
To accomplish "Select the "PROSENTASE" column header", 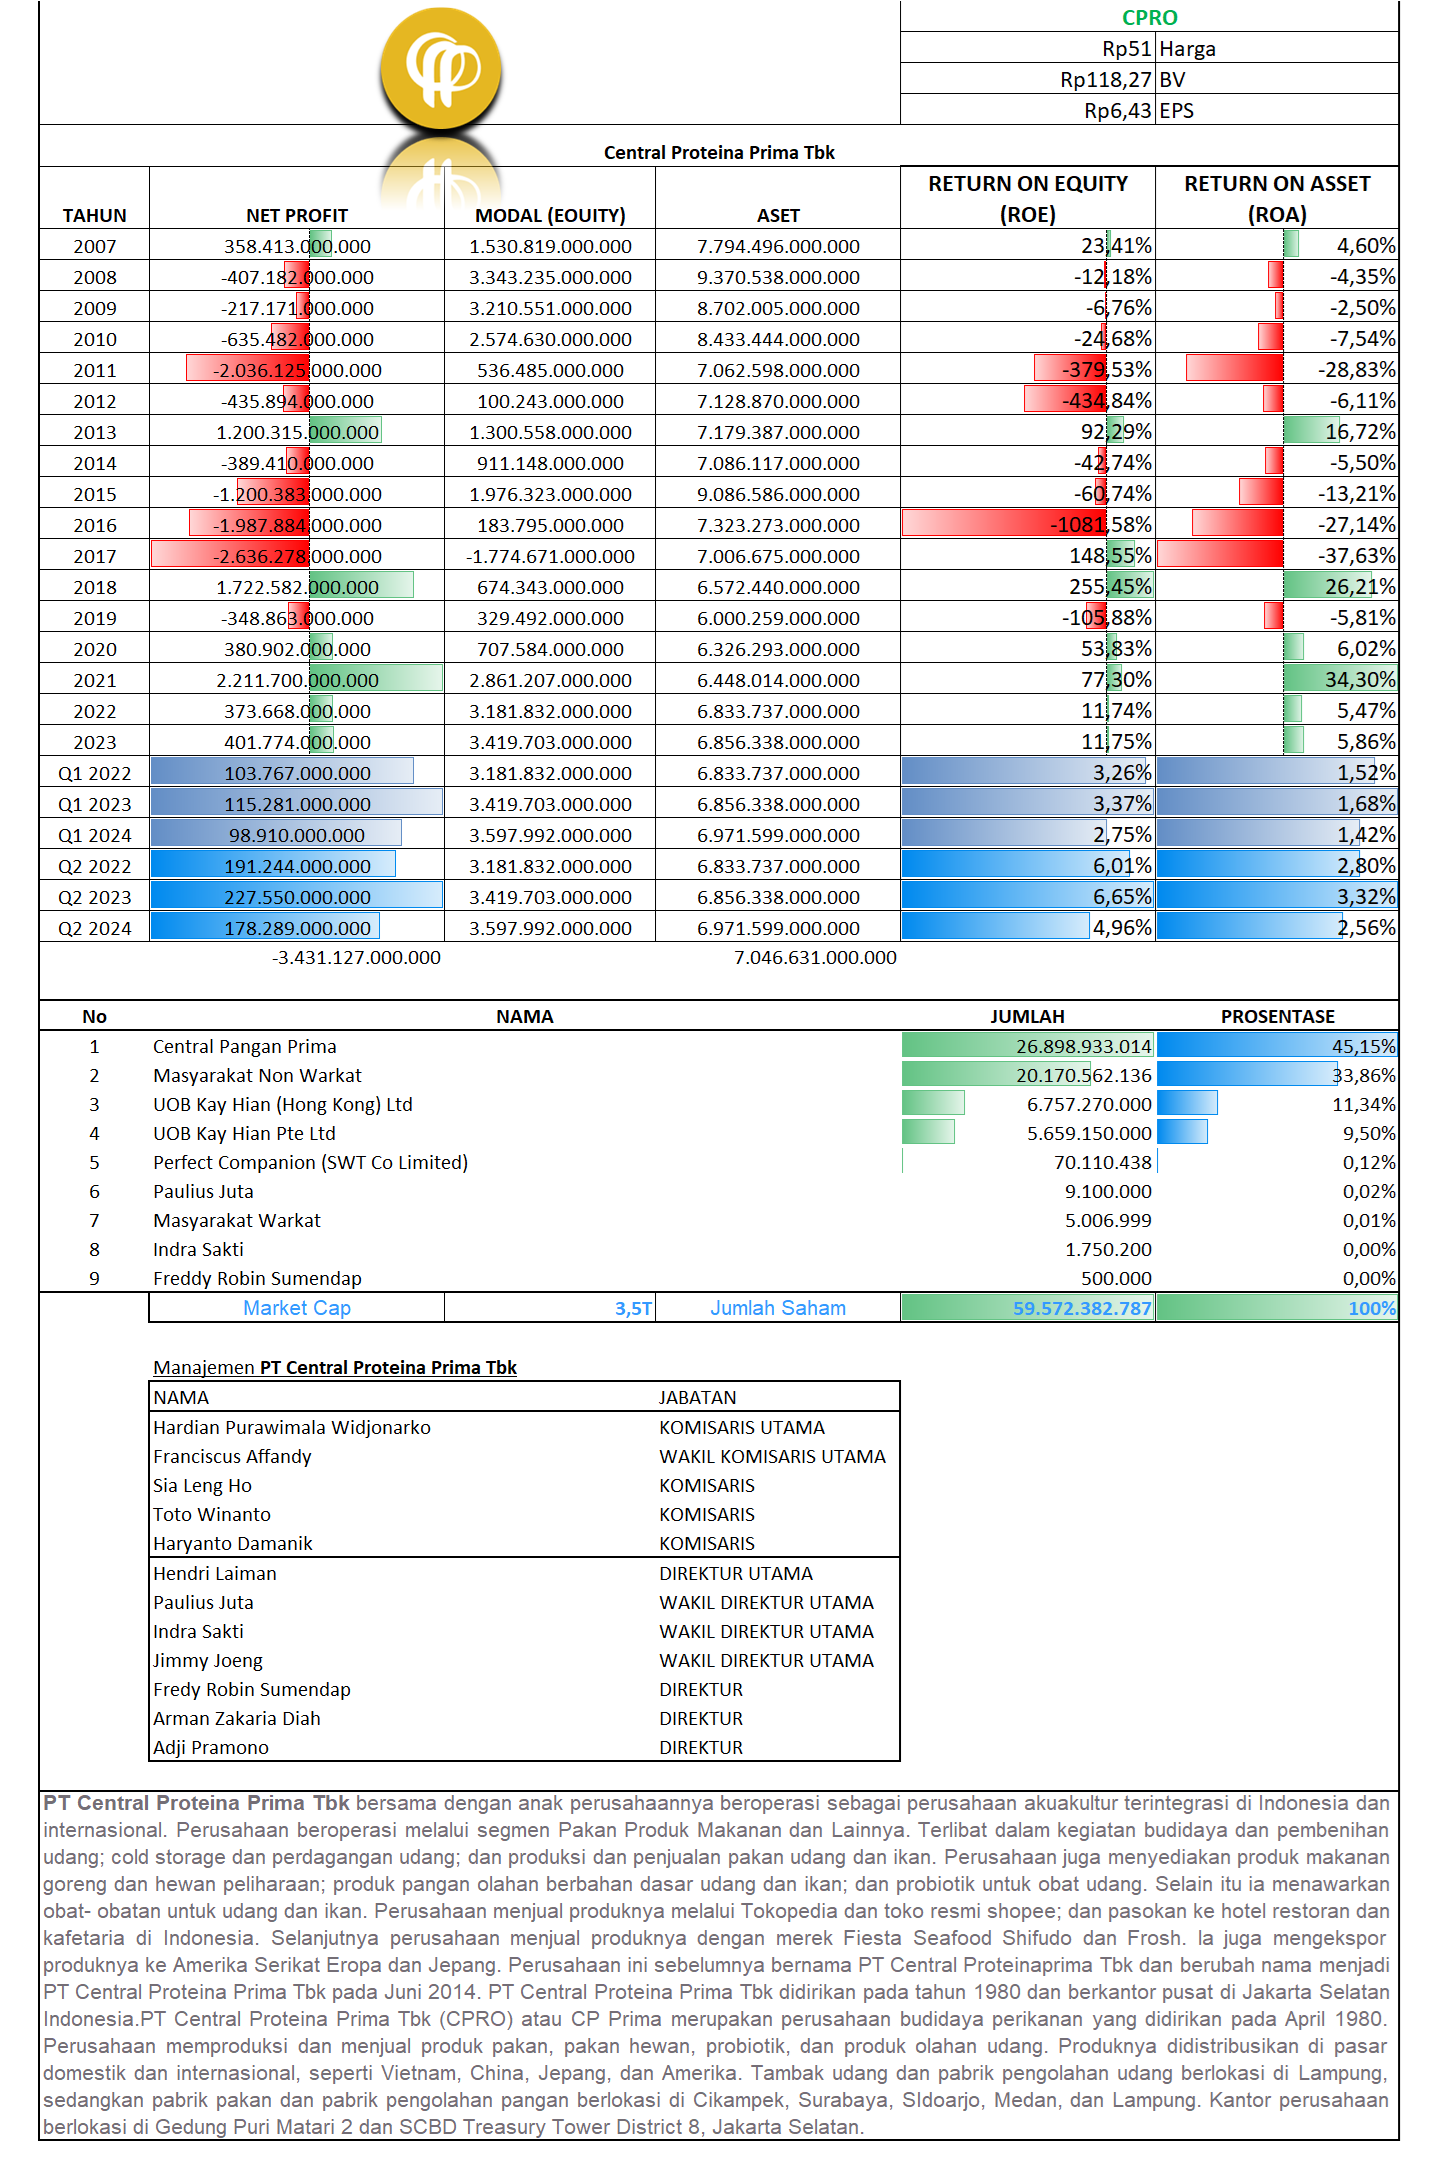I will [x=1277, y=1016].
